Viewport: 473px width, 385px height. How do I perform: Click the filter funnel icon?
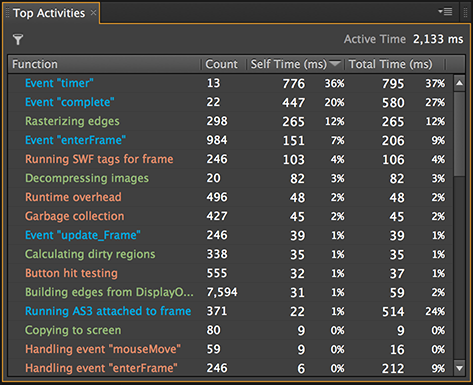(x=18, y=40)
